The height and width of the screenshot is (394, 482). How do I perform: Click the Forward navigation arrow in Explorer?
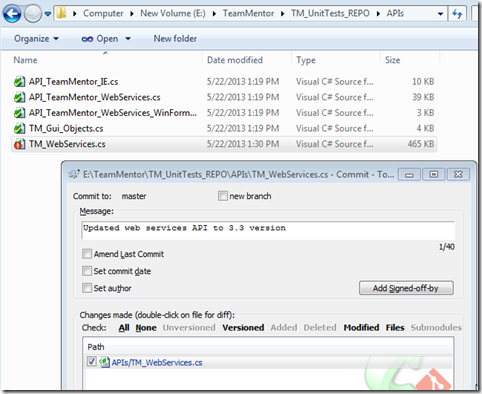33,14
